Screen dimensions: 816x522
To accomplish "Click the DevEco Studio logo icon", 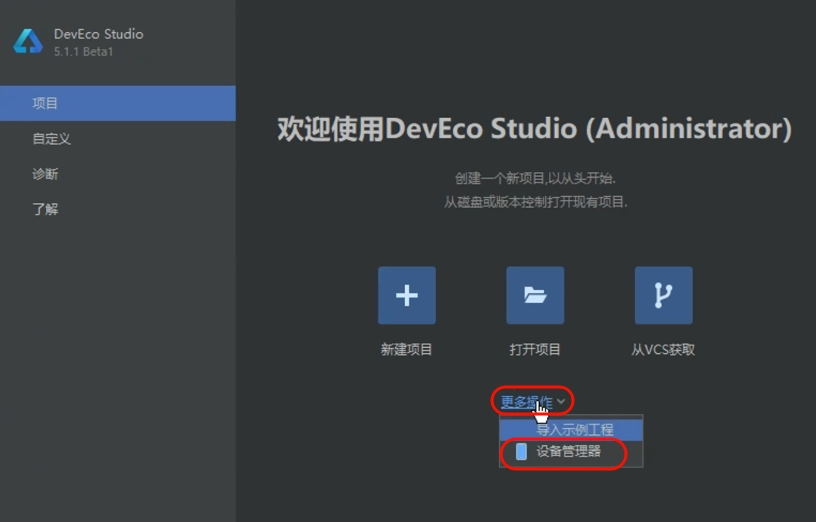I will pos(28,41).
